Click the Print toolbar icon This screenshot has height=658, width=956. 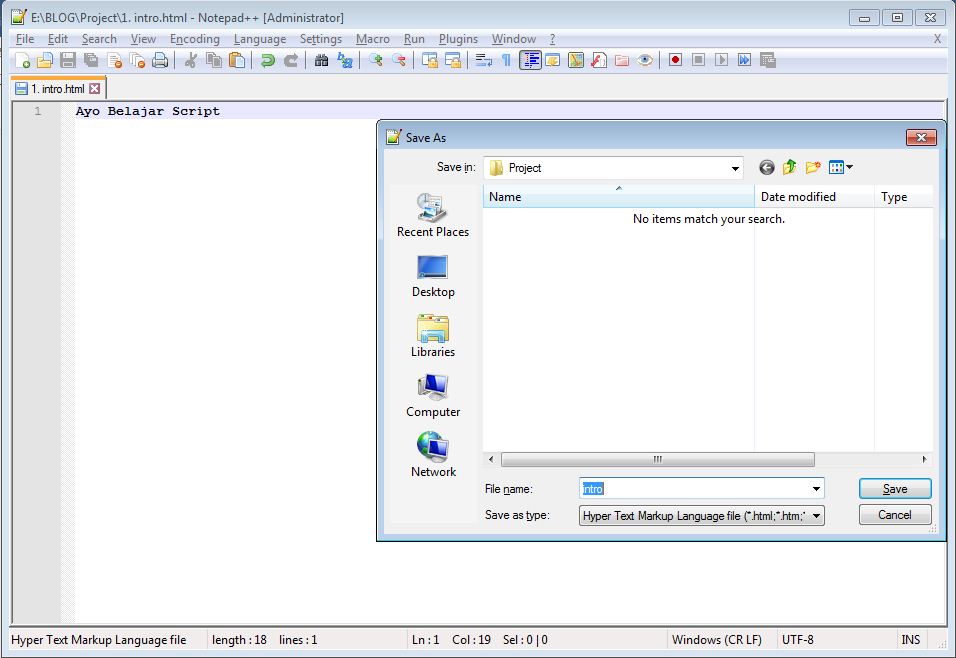[160, 60]
